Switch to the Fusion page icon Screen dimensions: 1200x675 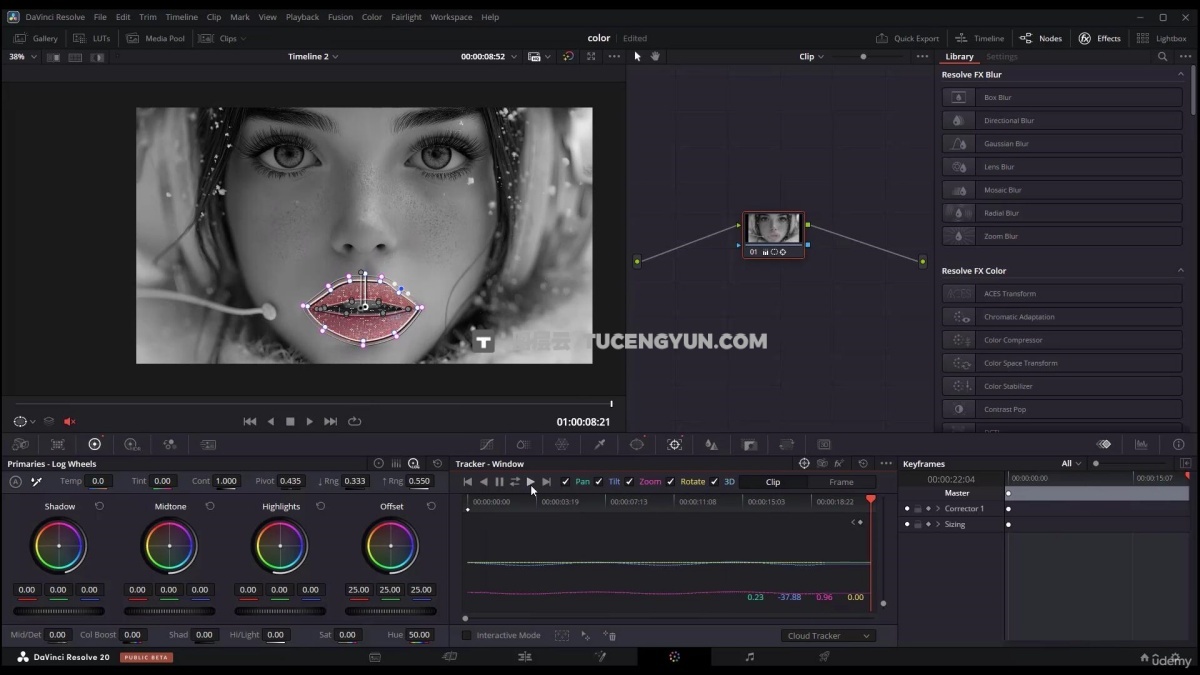600,657
